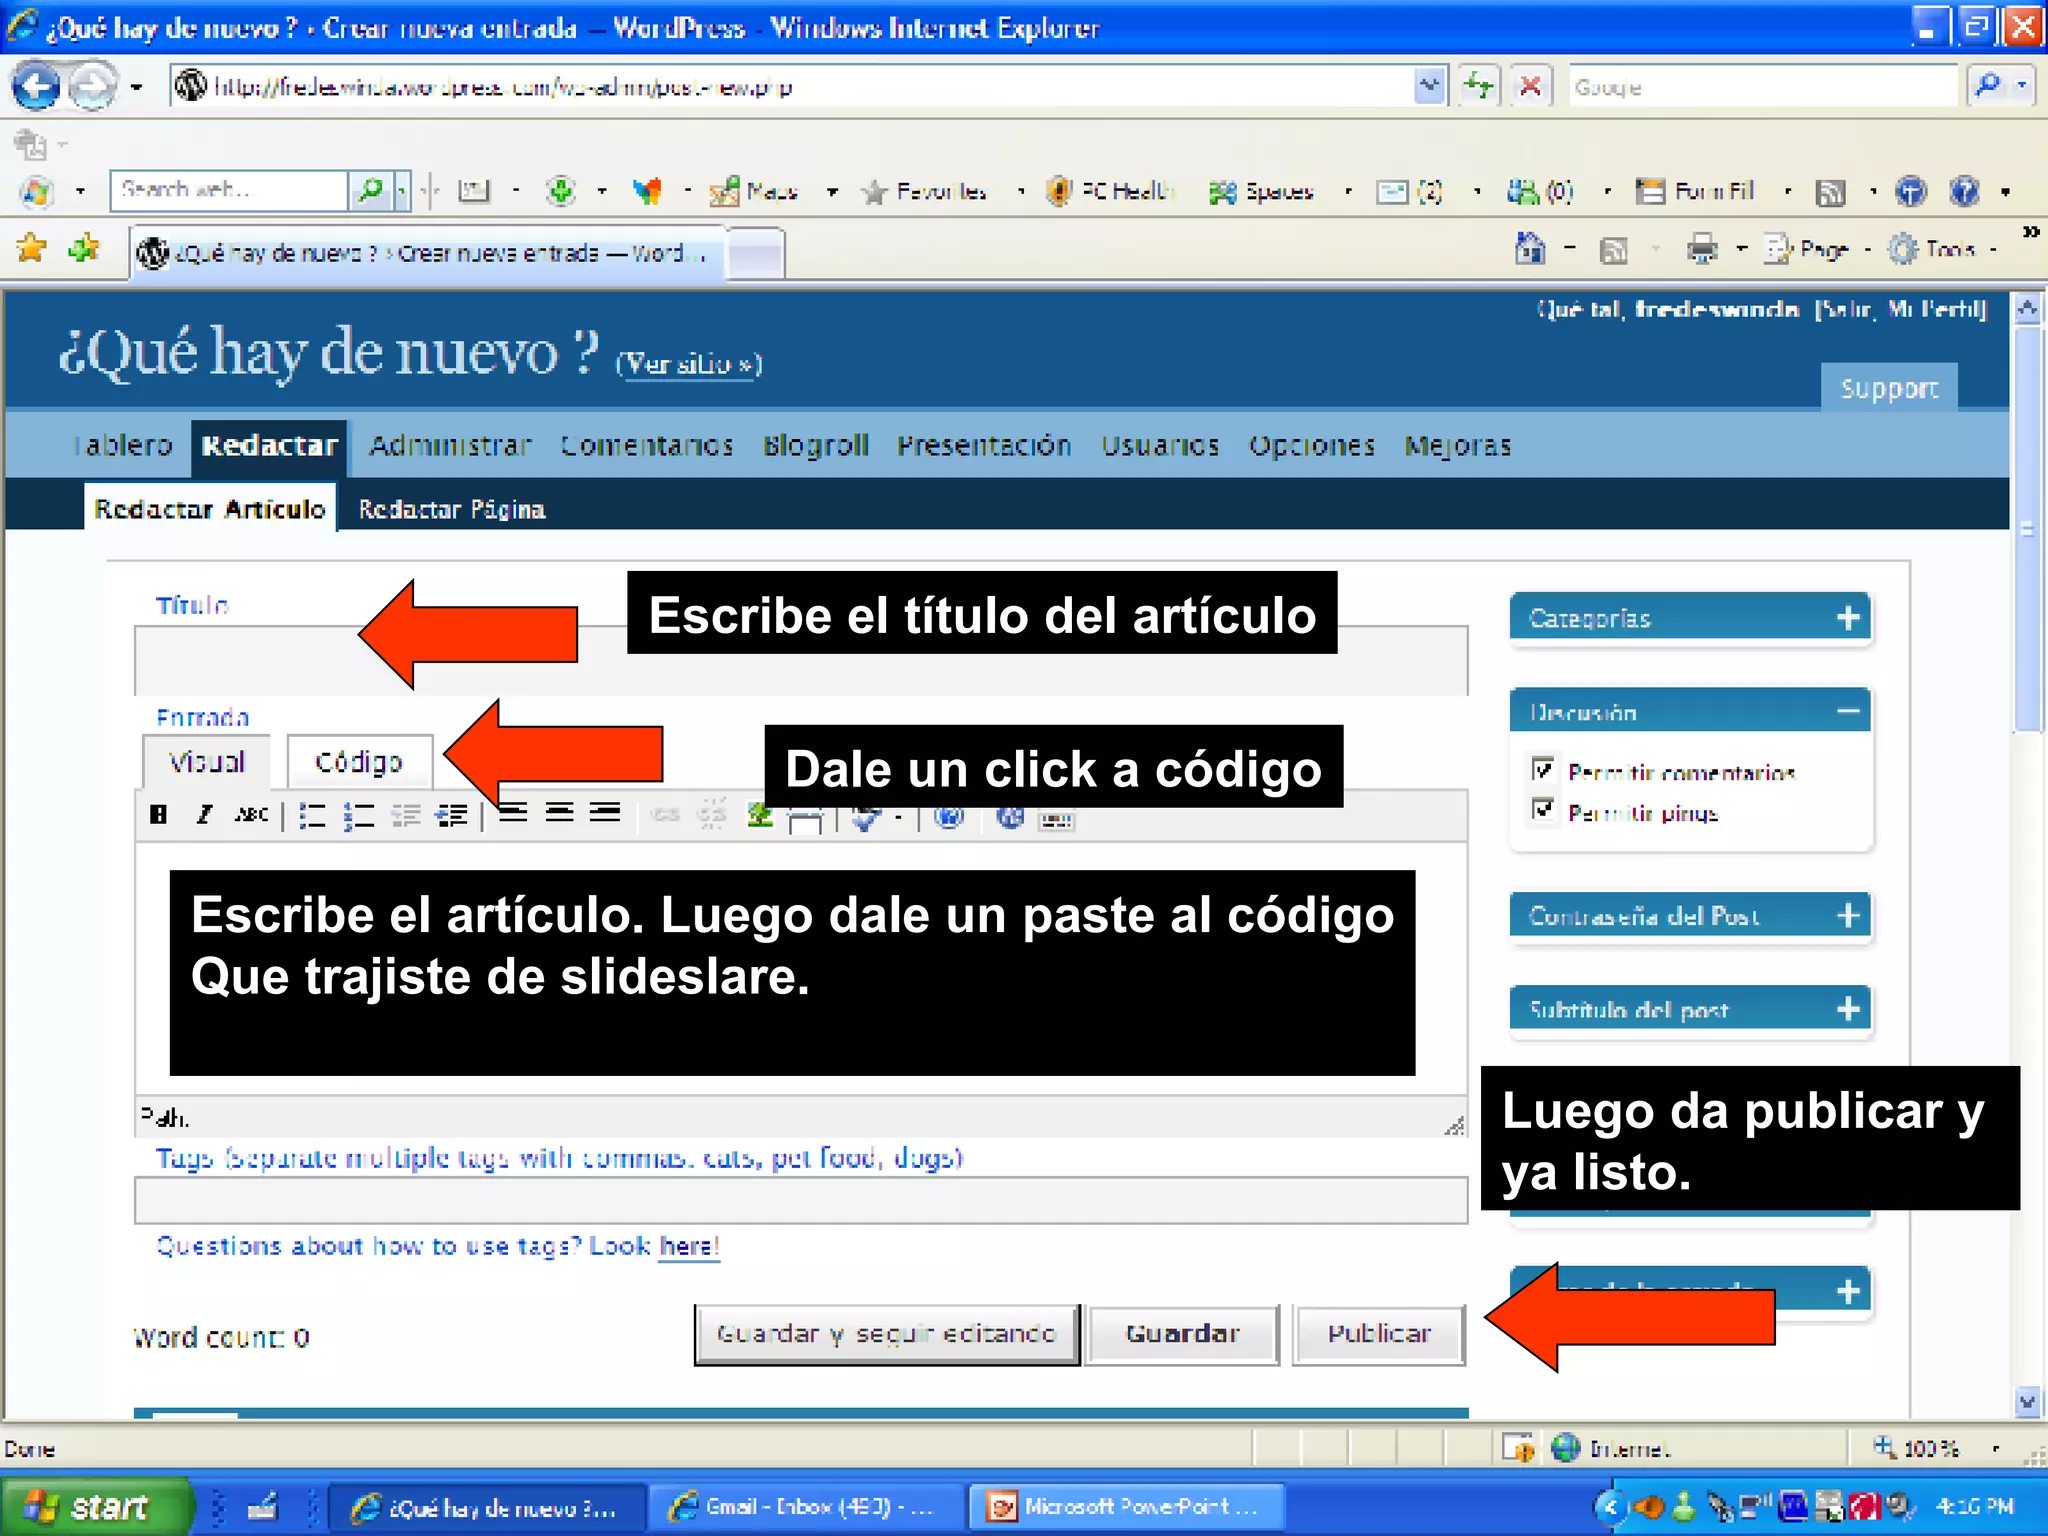2048x1536 pixels.
Task: Click into the Tags input field
Action: click(x=801, y=1200)
